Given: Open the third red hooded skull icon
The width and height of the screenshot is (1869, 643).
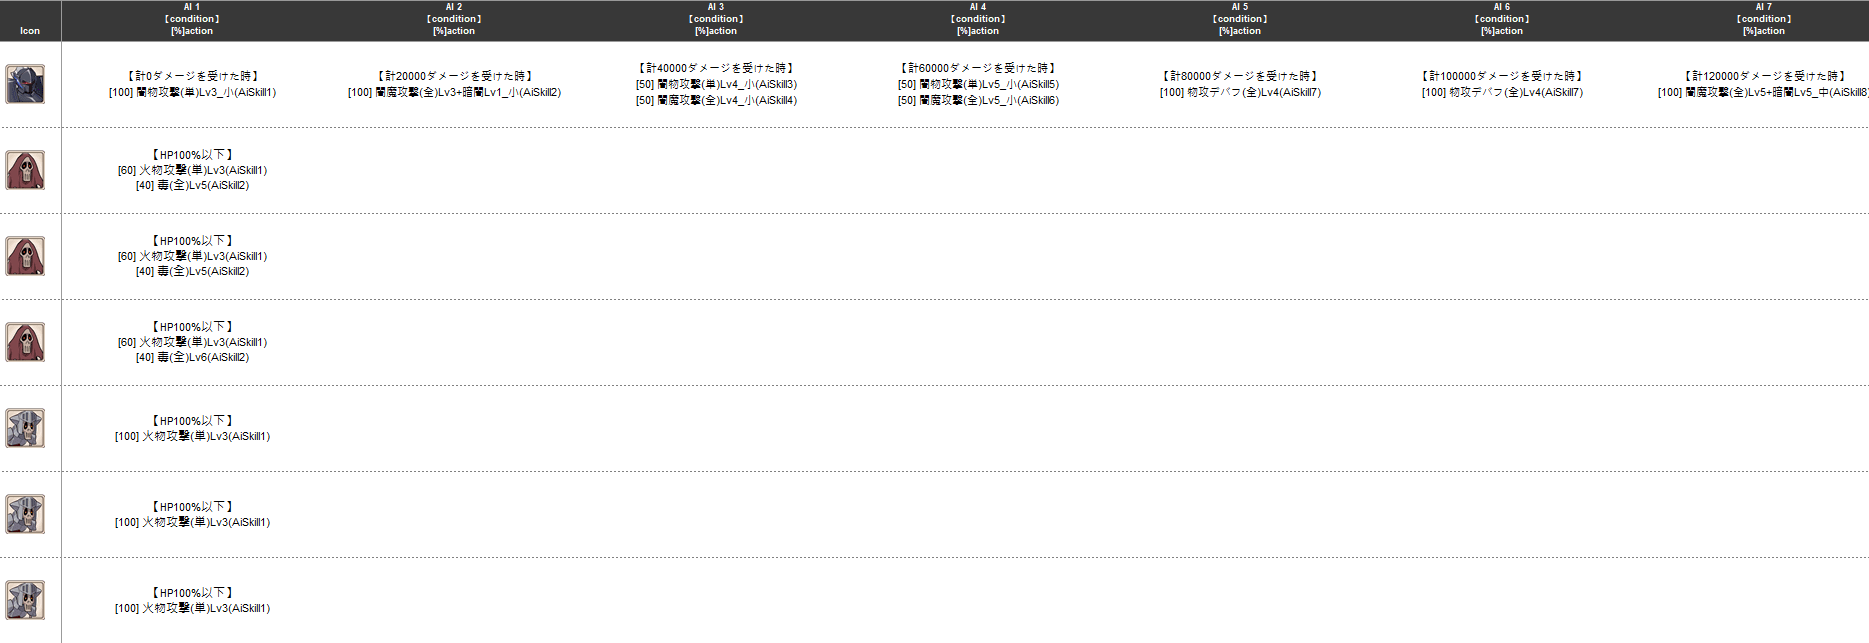Looking at the screenshot, I should pyautogui.click(x=25, y=343).
